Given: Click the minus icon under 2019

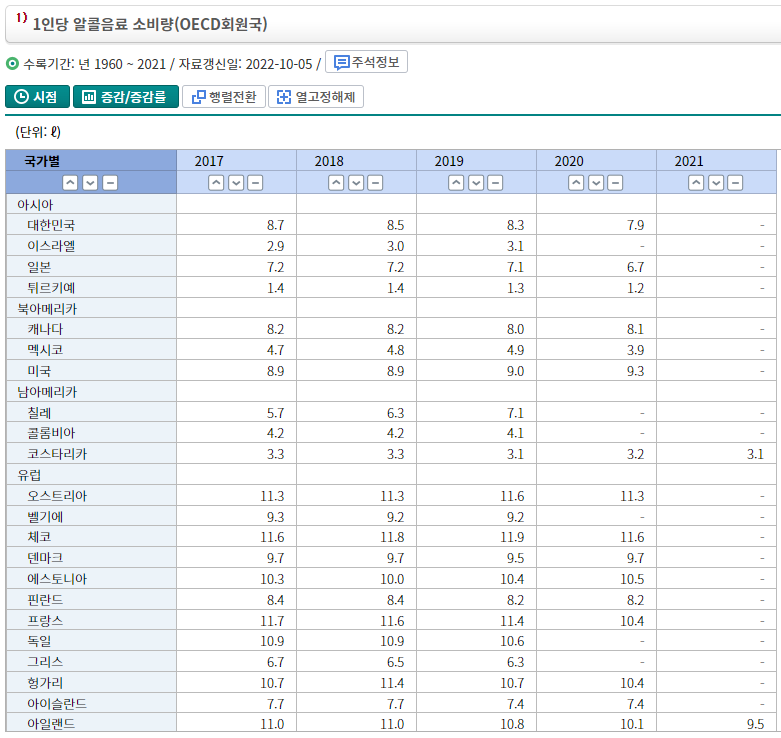Looking at the screenshot, I should click(x=495, y=183).
